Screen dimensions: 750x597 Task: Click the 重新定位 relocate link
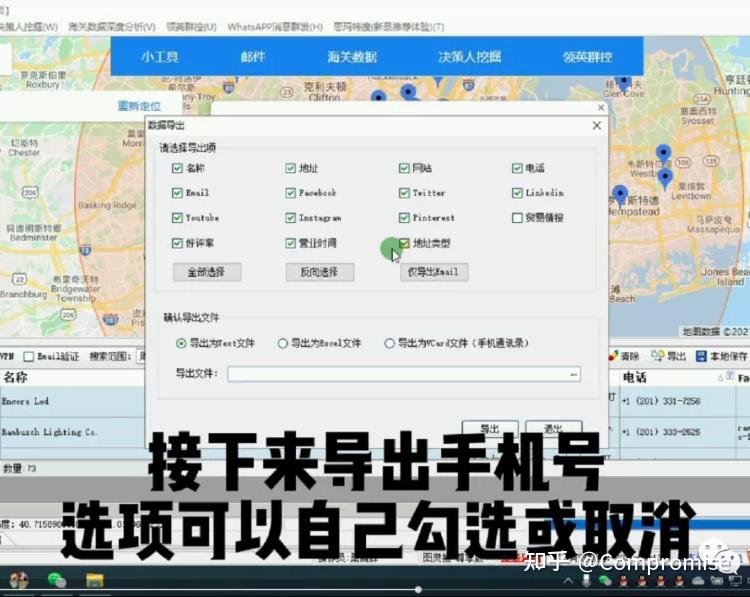tap(139, 106)
